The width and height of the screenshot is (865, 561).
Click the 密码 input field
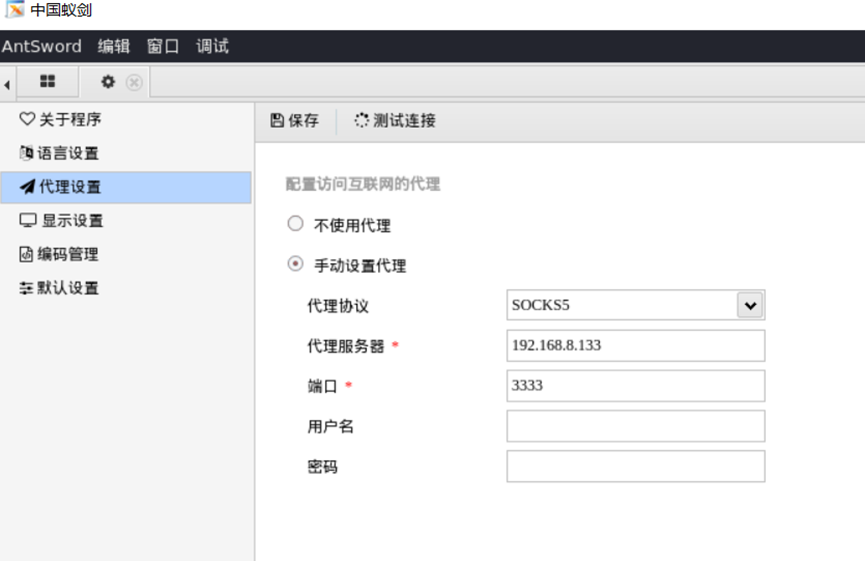point(636,466)
